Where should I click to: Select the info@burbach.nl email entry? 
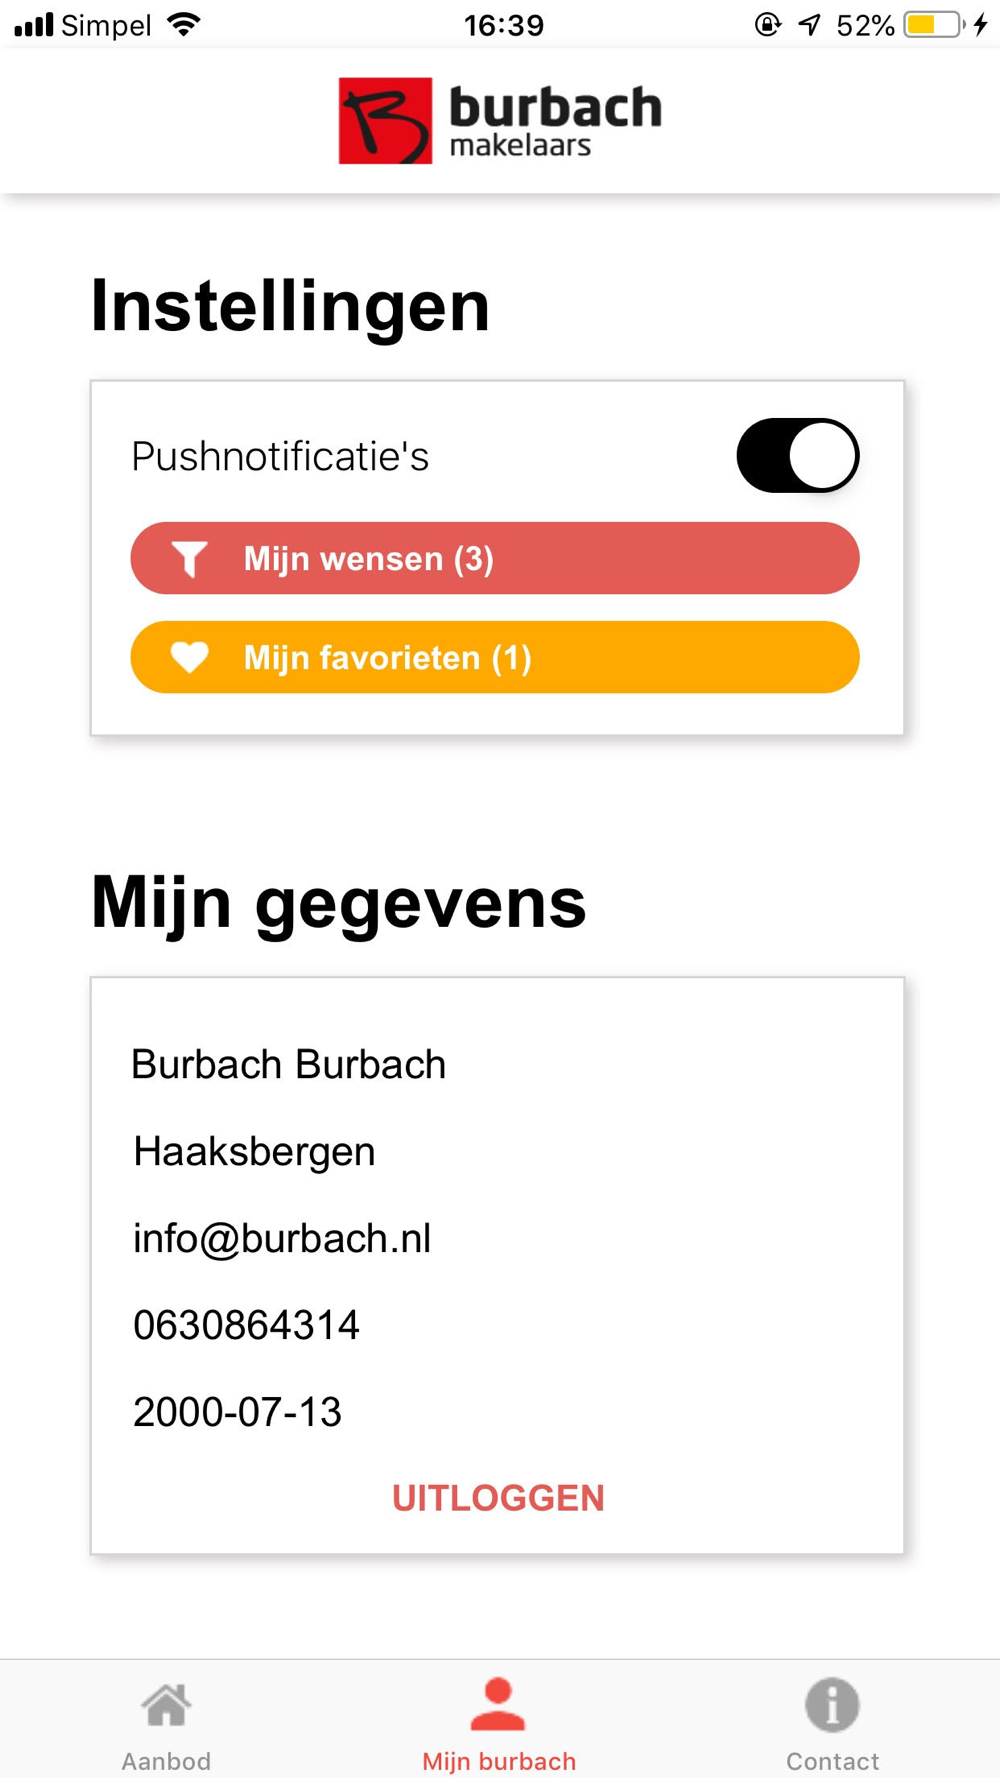pyautogui.click(x=282, y=1238)
